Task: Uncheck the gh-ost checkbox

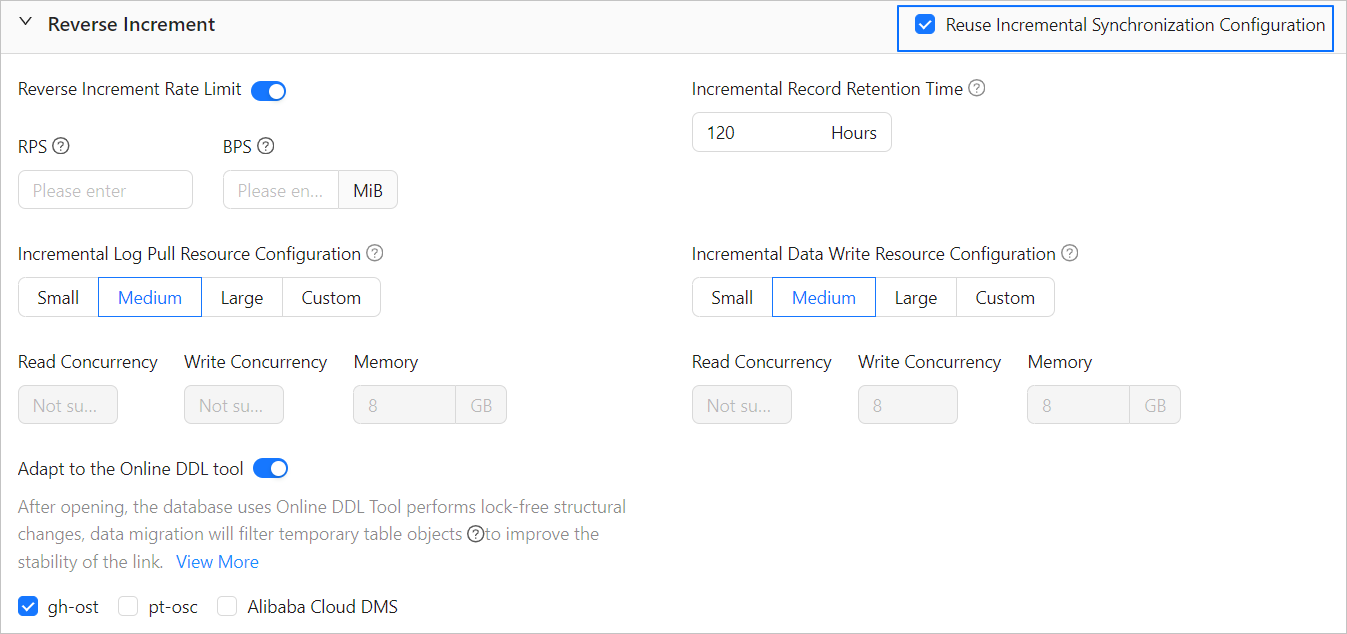Action: [x=28, y=606]
